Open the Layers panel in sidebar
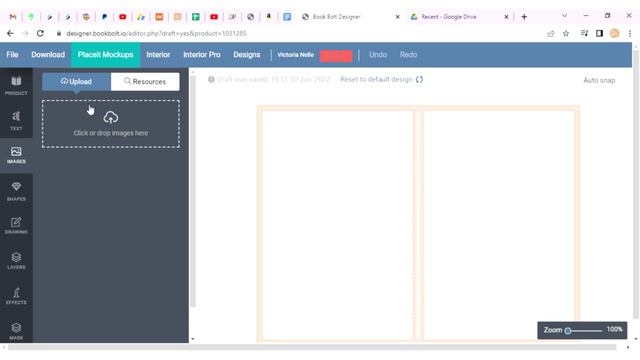The width and height of the screenshot is (640, 360). 16,261
